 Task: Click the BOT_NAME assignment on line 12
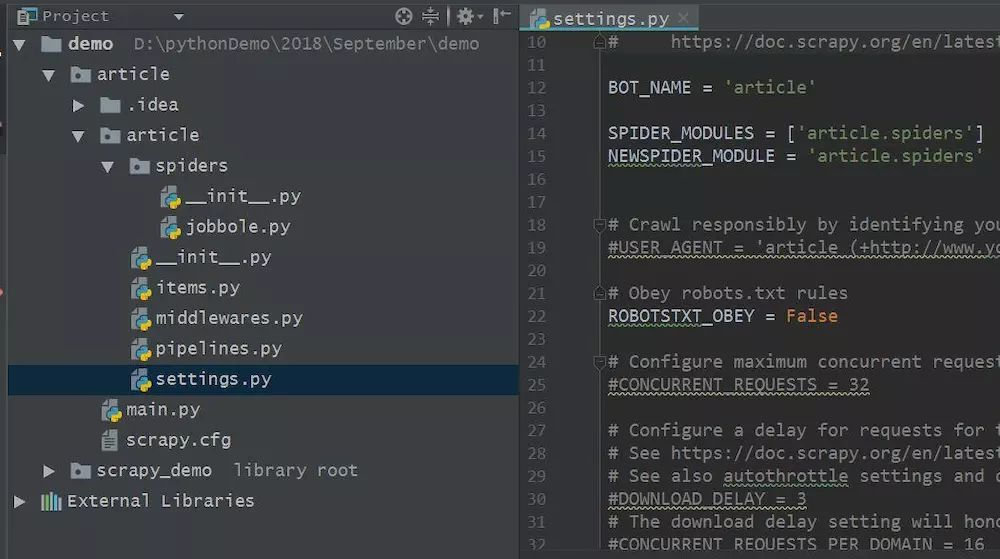click(712, 87)
